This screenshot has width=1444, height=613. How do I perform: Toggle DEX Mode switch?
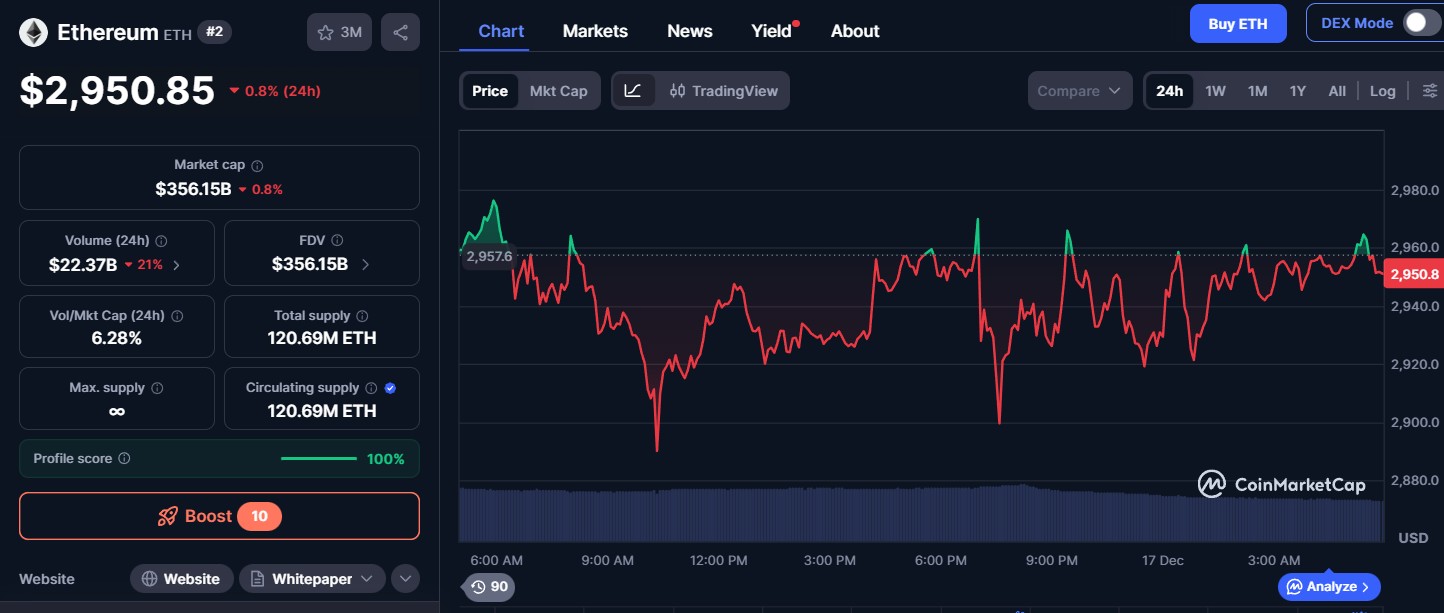(1423, 22)
